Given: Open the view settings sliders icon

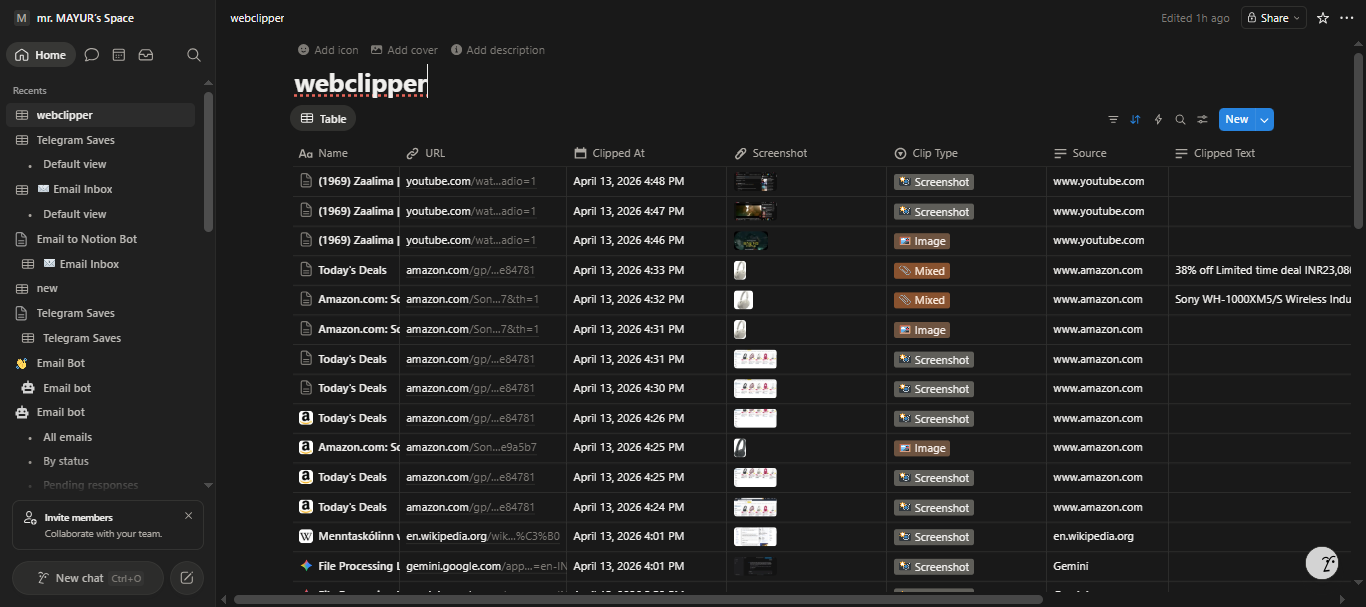Looking at the screenshot, I should pos(1202,119).
